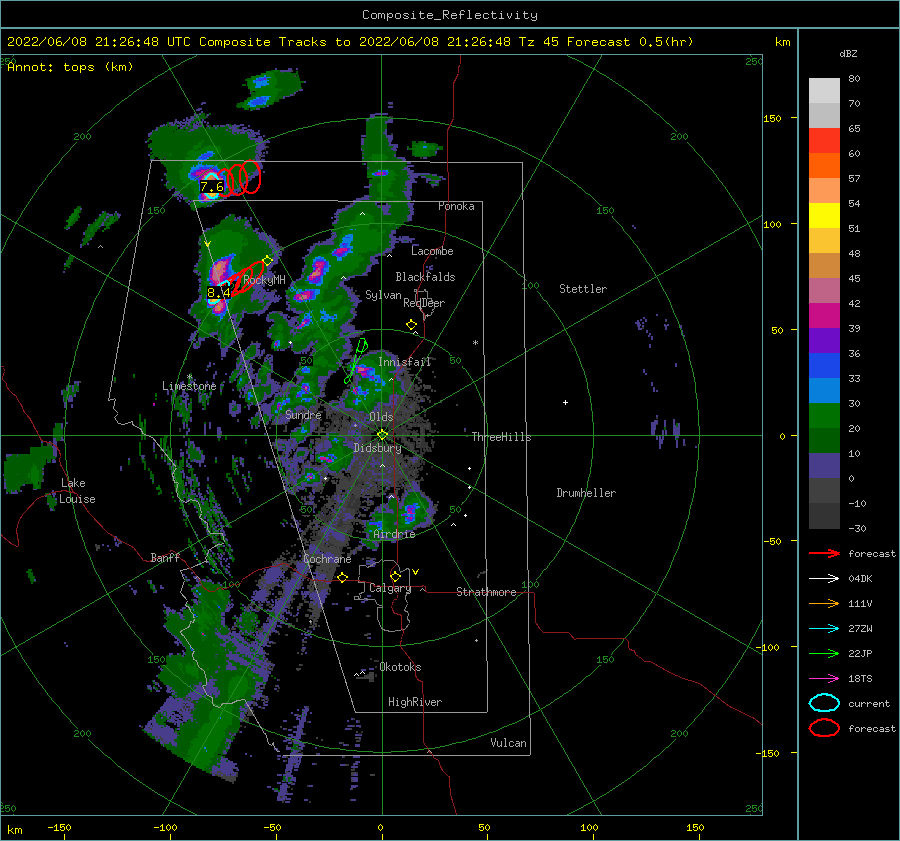
Task: Click the cyan 27ZW arrow legend icon
Action: coord(824,629)
